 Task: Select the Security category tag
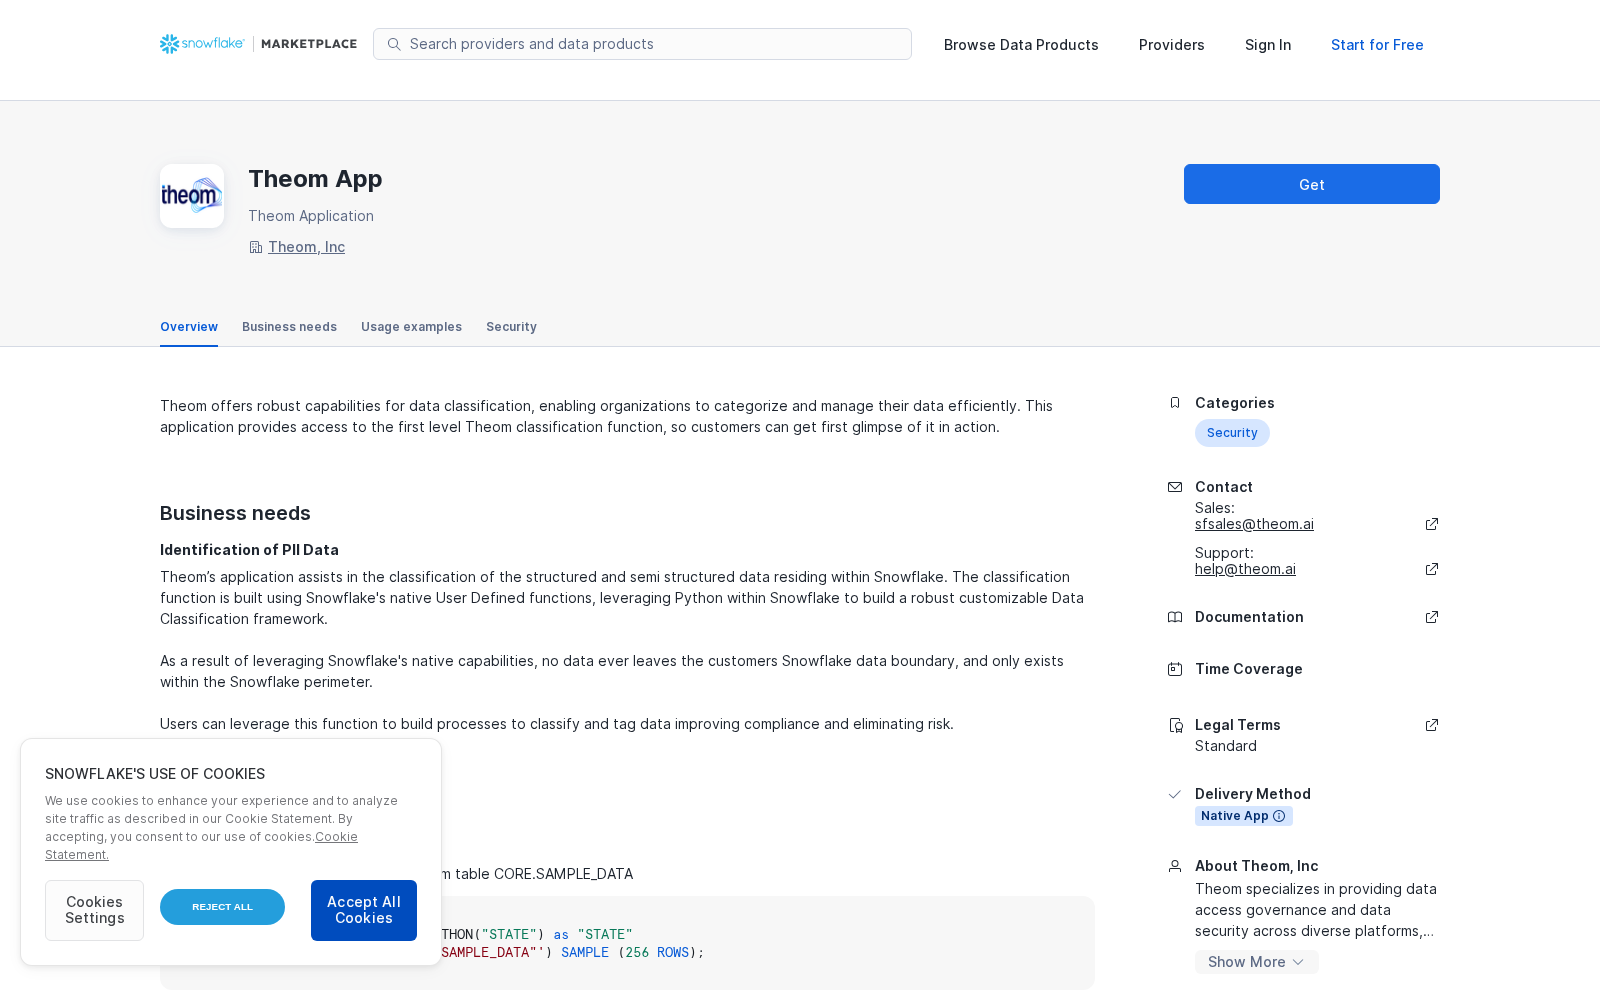click(x=1232, y=433)
